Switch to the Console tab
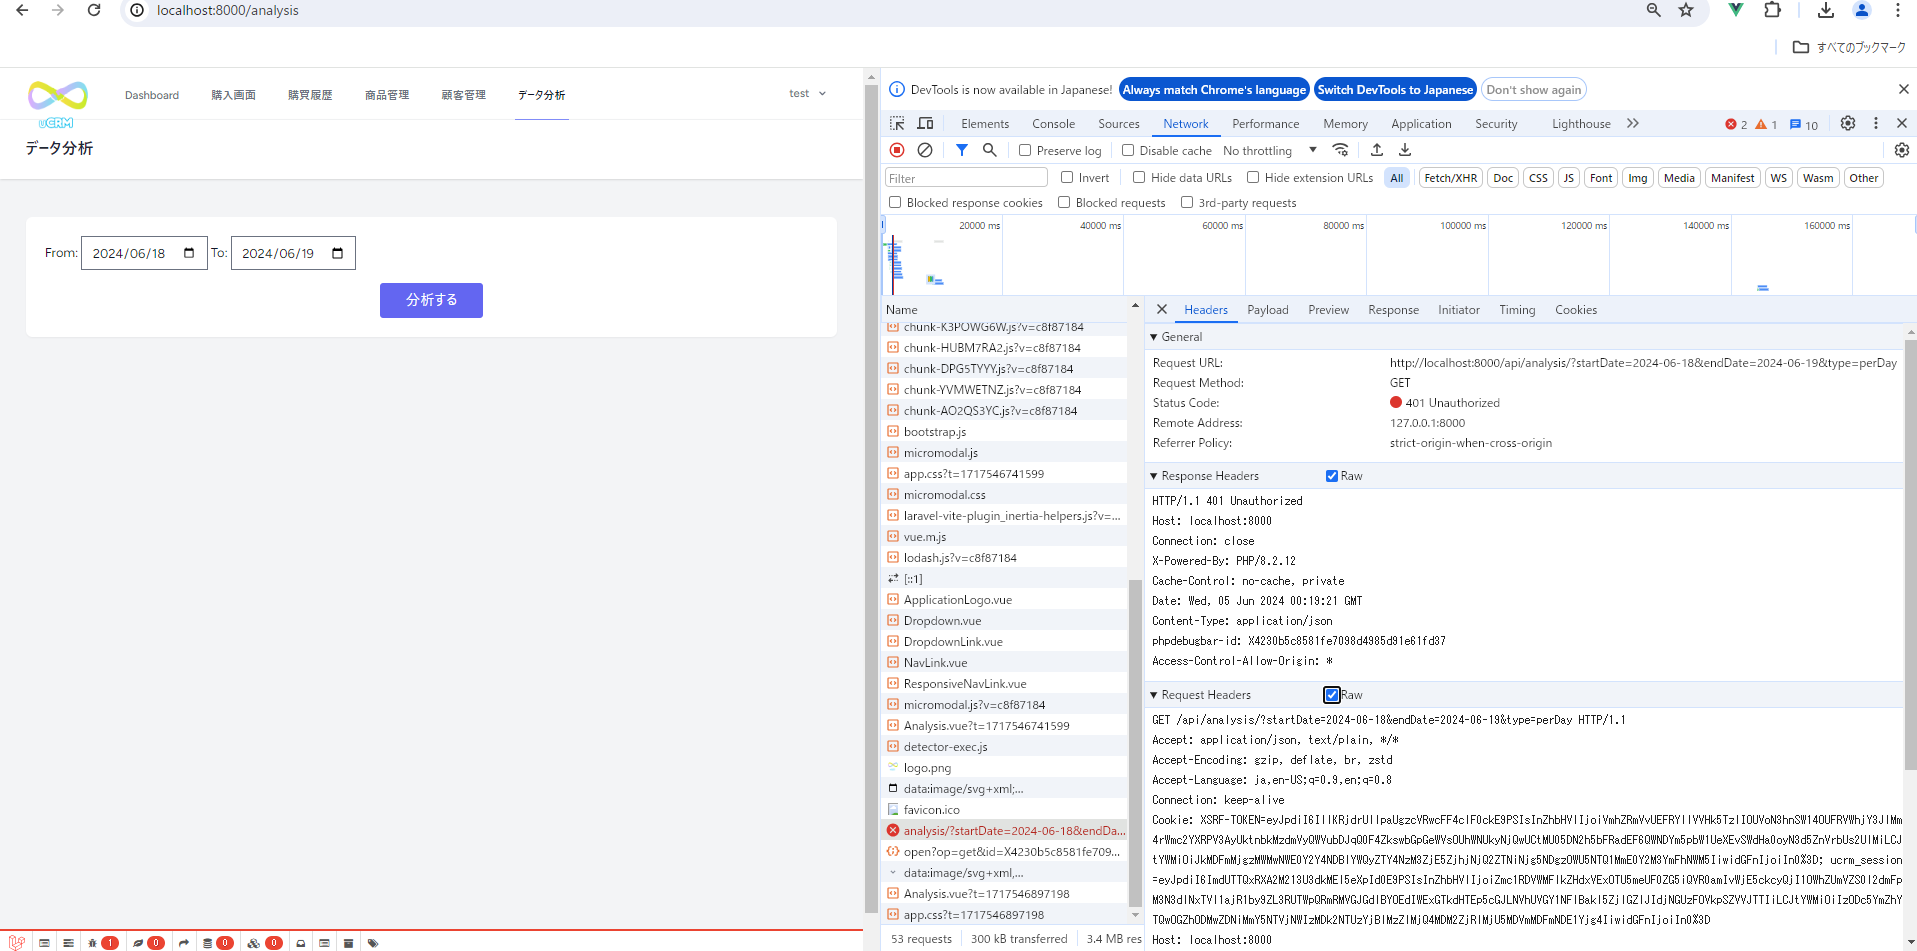This screenshot has width=1917, height=951. (1053, 124)
